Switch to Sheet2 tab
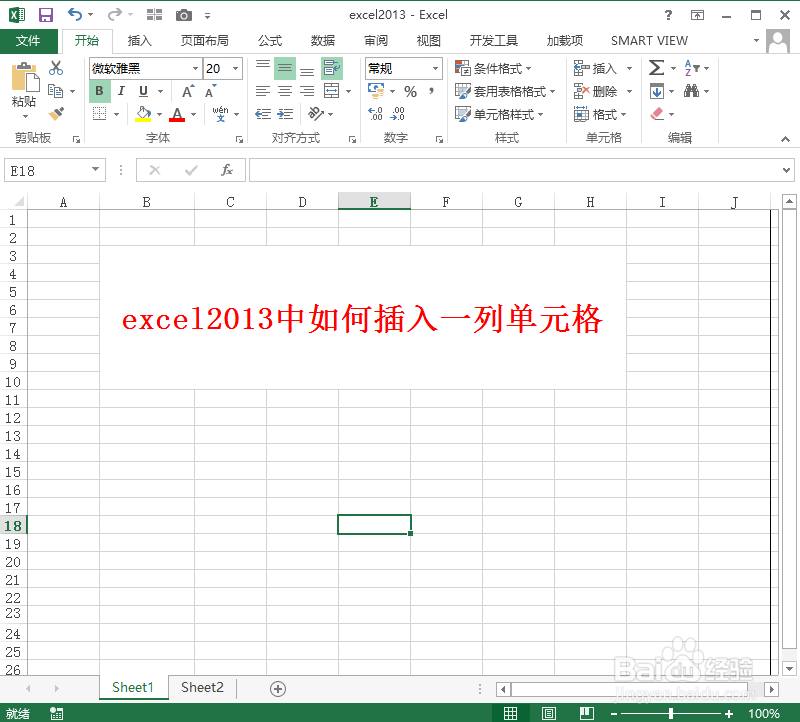This screenshot has height=722, width=800. (202, 688)
